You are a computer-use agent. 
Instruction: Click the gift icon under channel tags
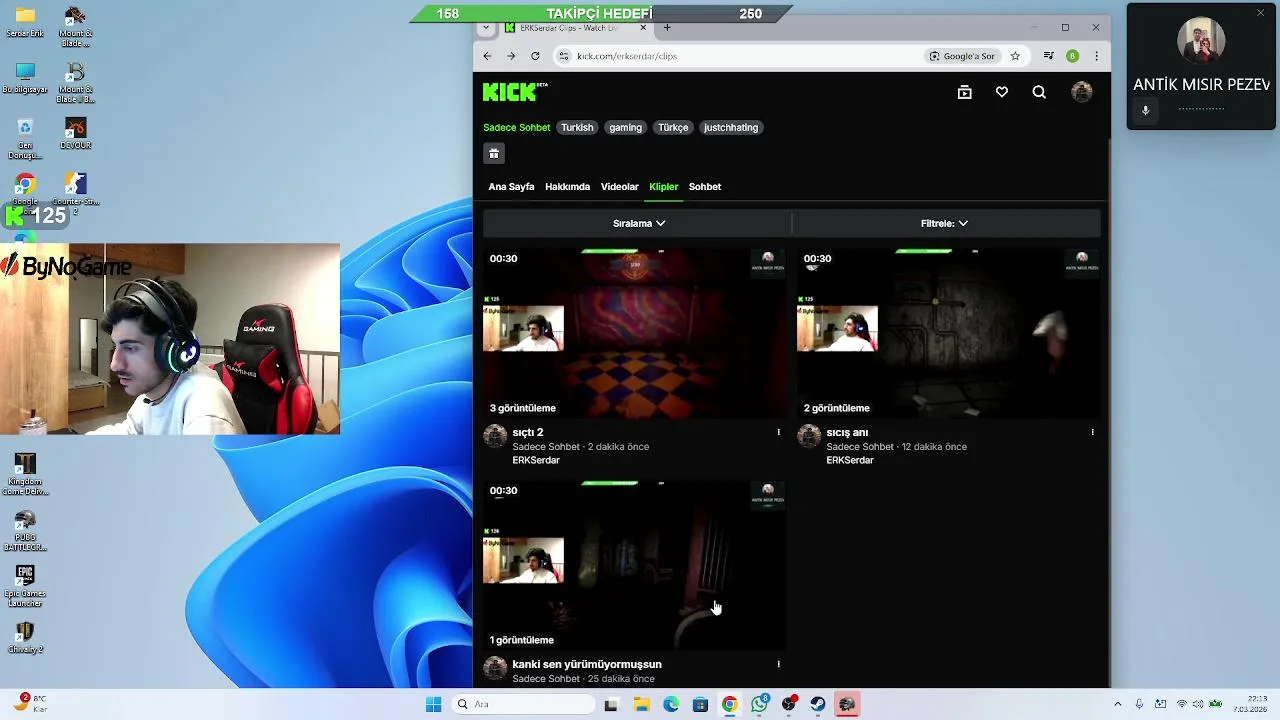pyautogui.click(x=493, y=153)
